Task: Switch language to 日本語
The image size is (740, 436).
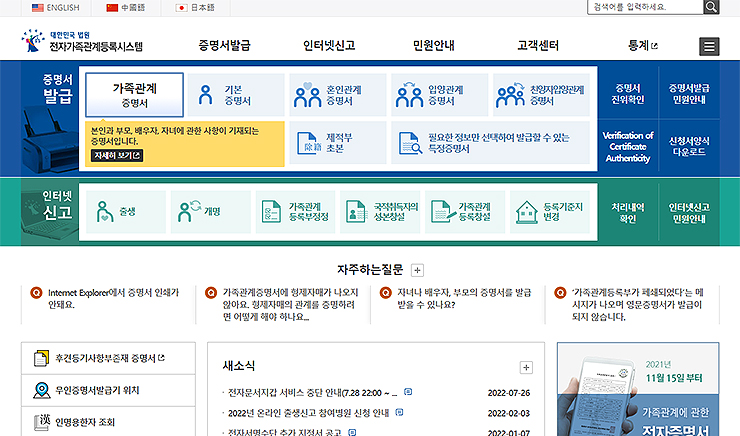Action: [x=195, y=8]
